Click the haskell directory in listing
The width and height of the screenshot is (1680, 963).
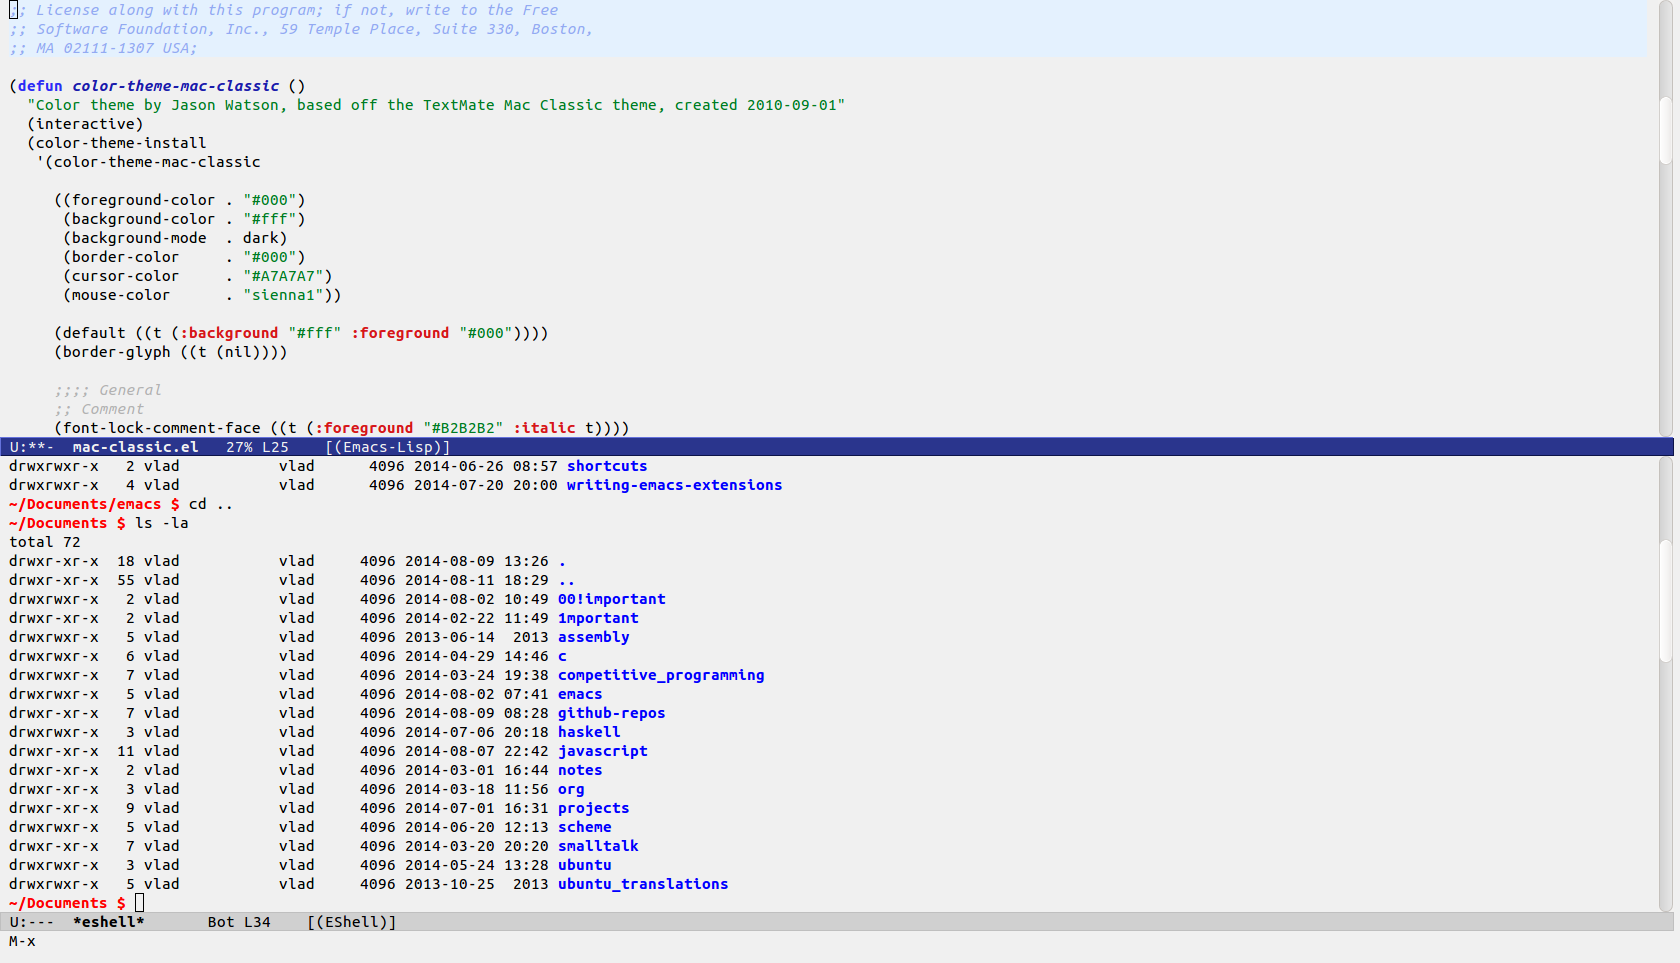coord(588,732)
